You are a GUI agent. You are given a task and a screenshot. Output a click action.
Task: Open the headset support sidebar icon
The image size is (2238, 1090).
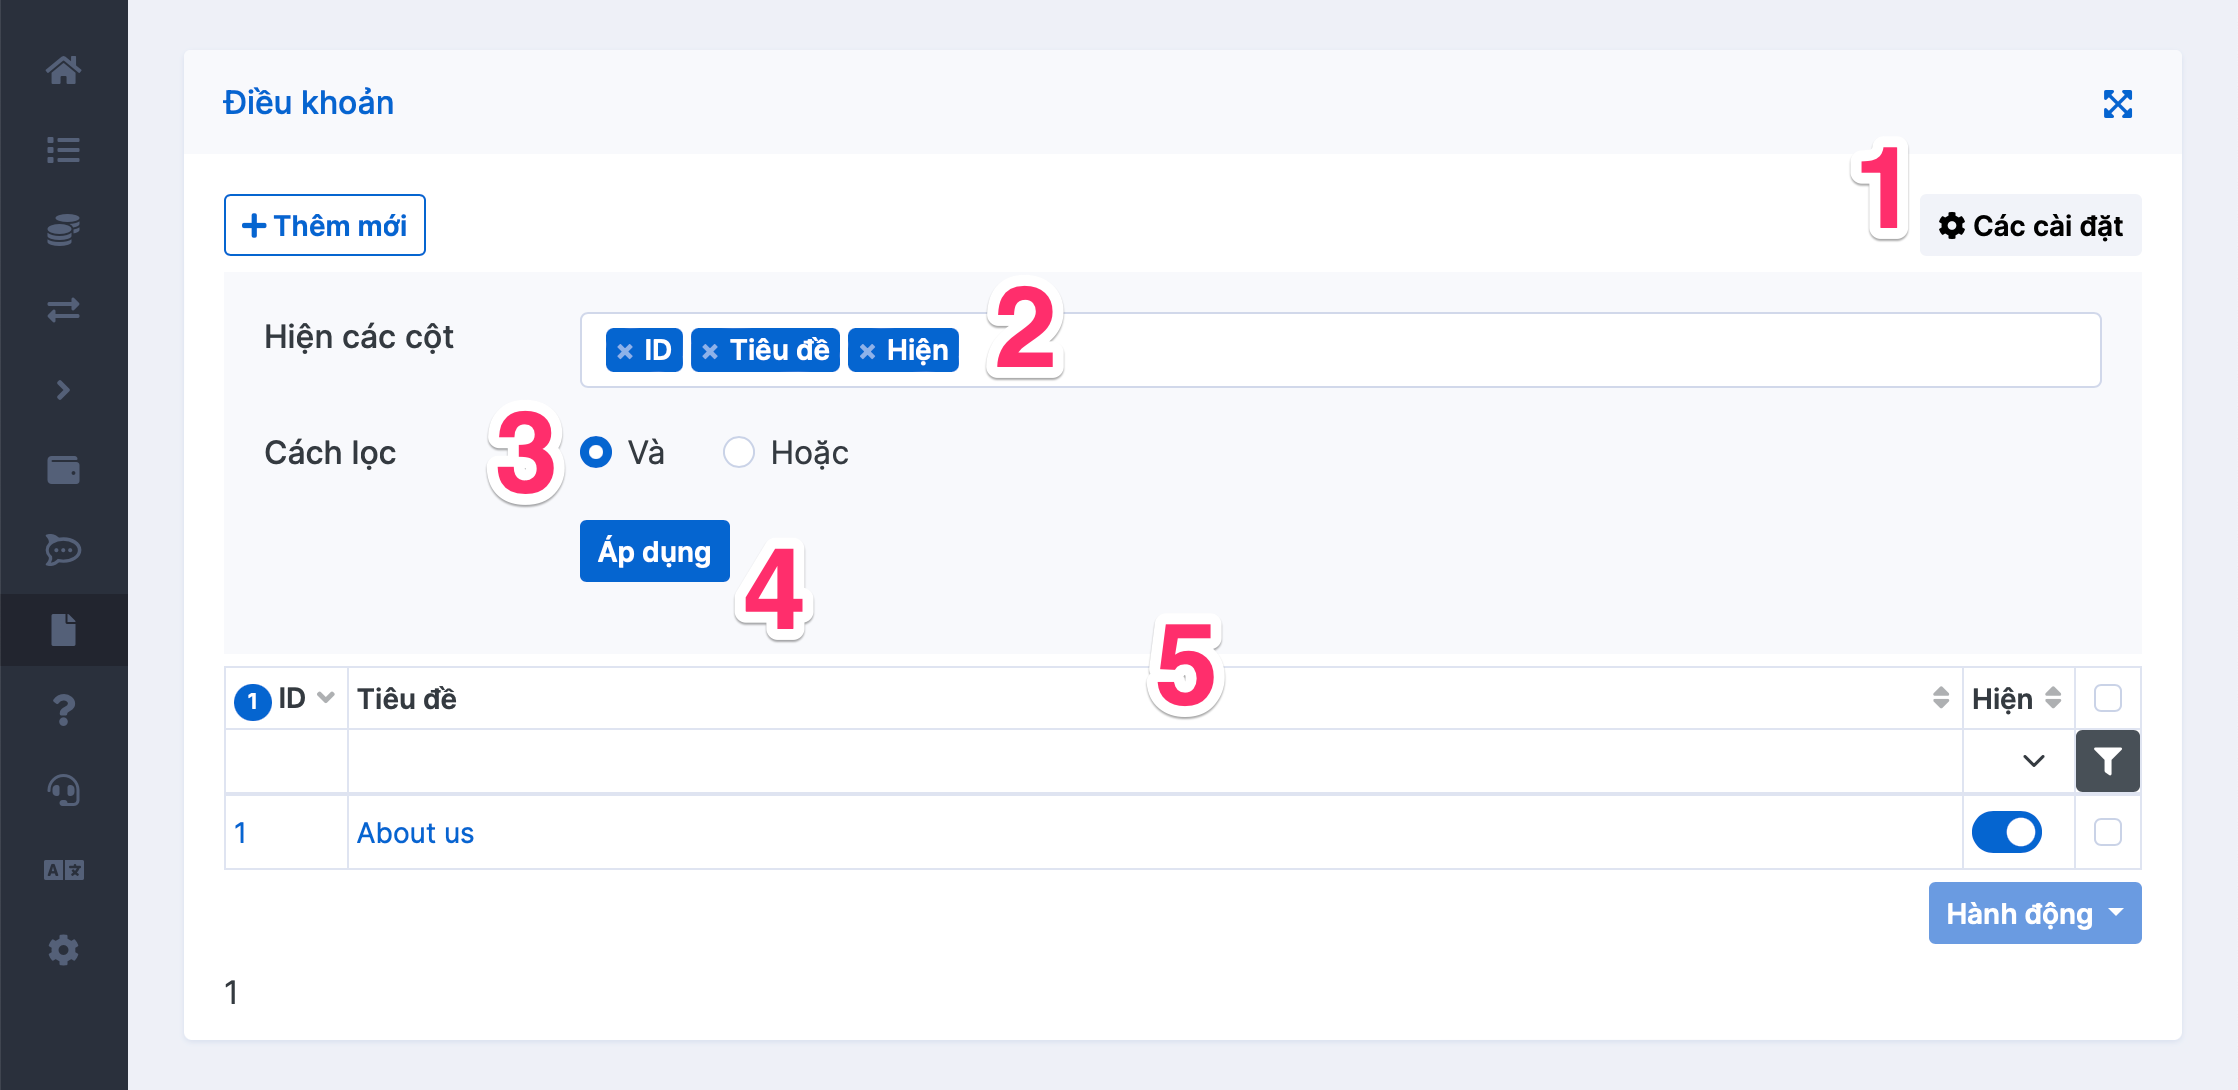pos(63,790)
